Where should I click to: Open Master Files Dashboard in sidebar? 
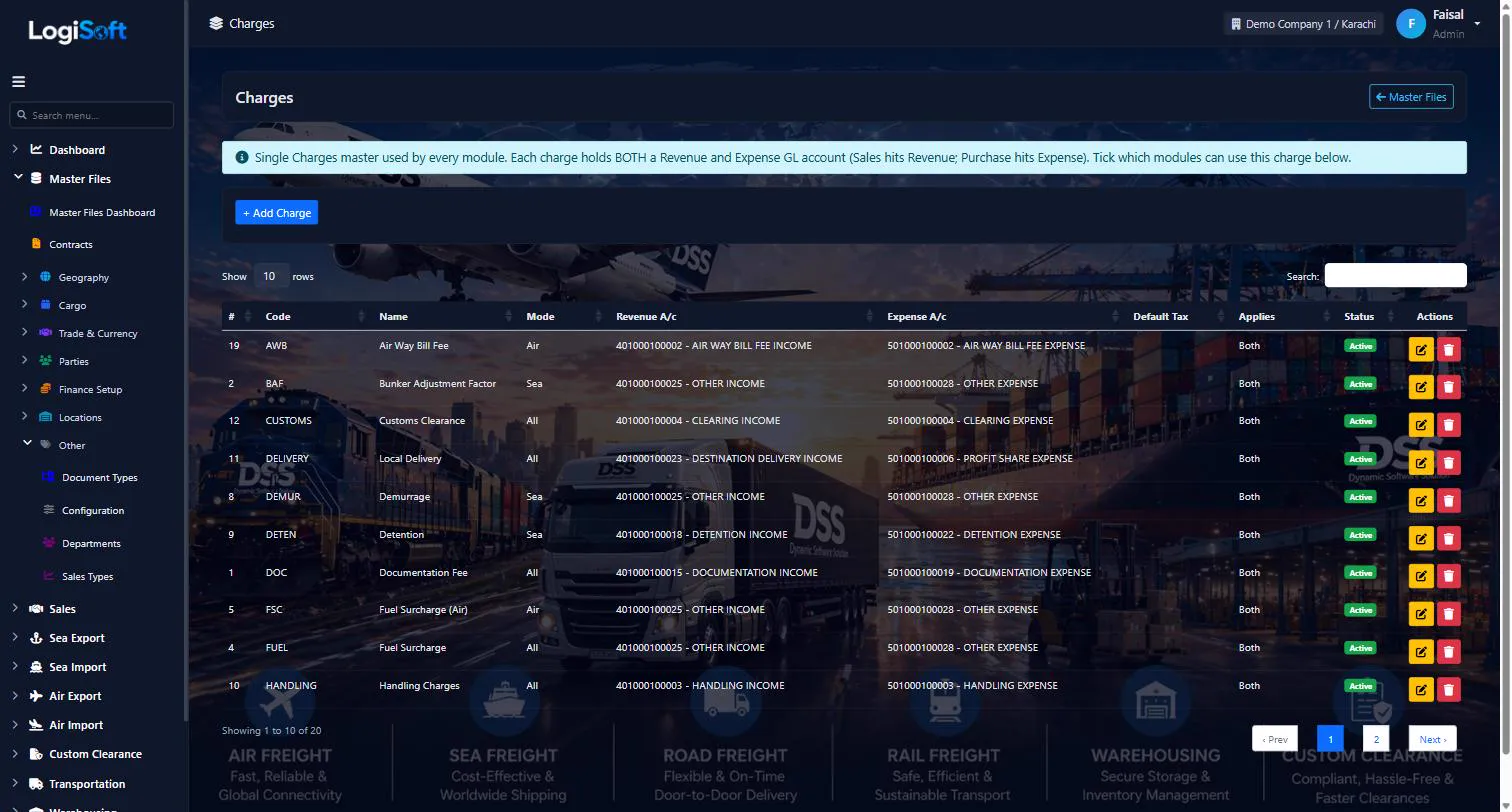click(x=101, y=212)
